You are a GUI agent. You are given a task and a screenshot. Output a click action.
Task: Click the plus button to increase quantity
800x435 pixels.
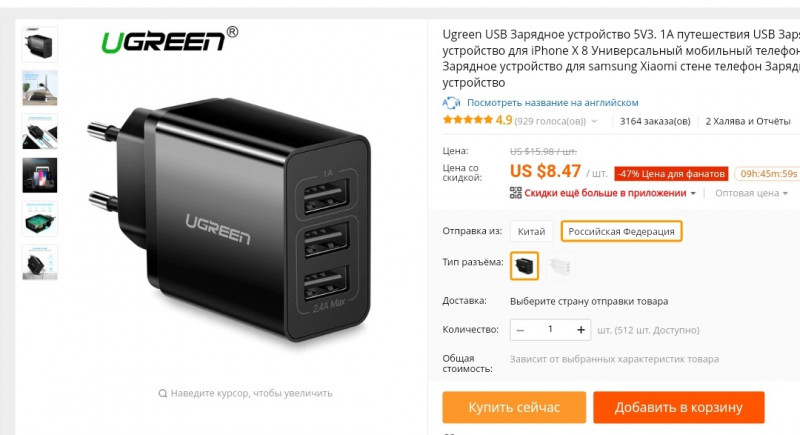(581, 330)
